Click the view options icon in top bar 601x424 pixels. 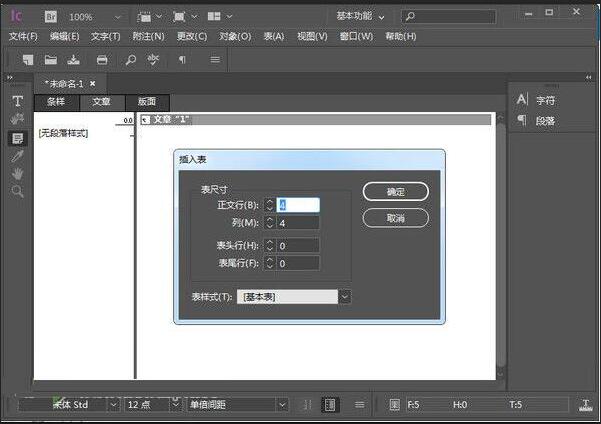click(x=145, y=17)
